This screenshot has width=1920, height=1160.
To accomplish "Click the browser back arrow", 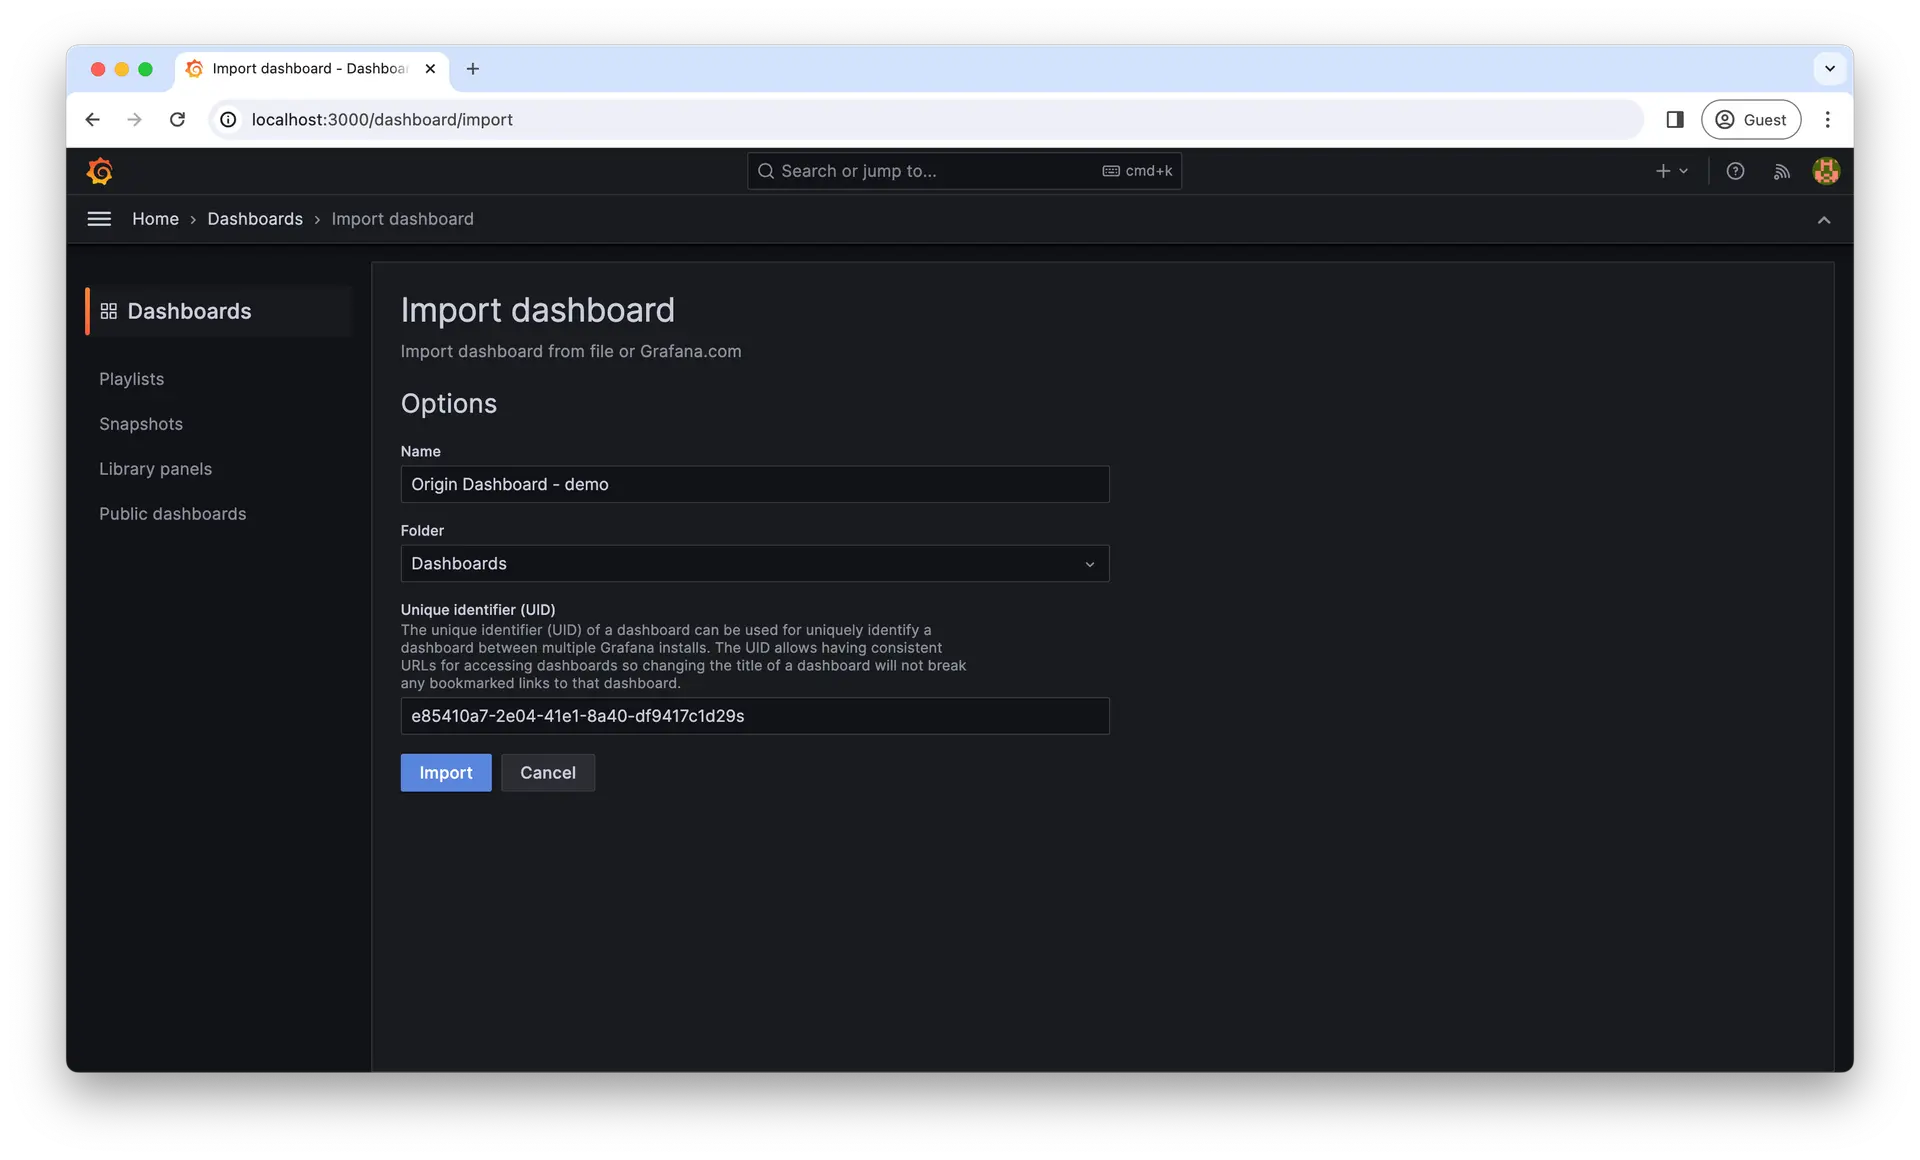I will [x=93, y=120].
